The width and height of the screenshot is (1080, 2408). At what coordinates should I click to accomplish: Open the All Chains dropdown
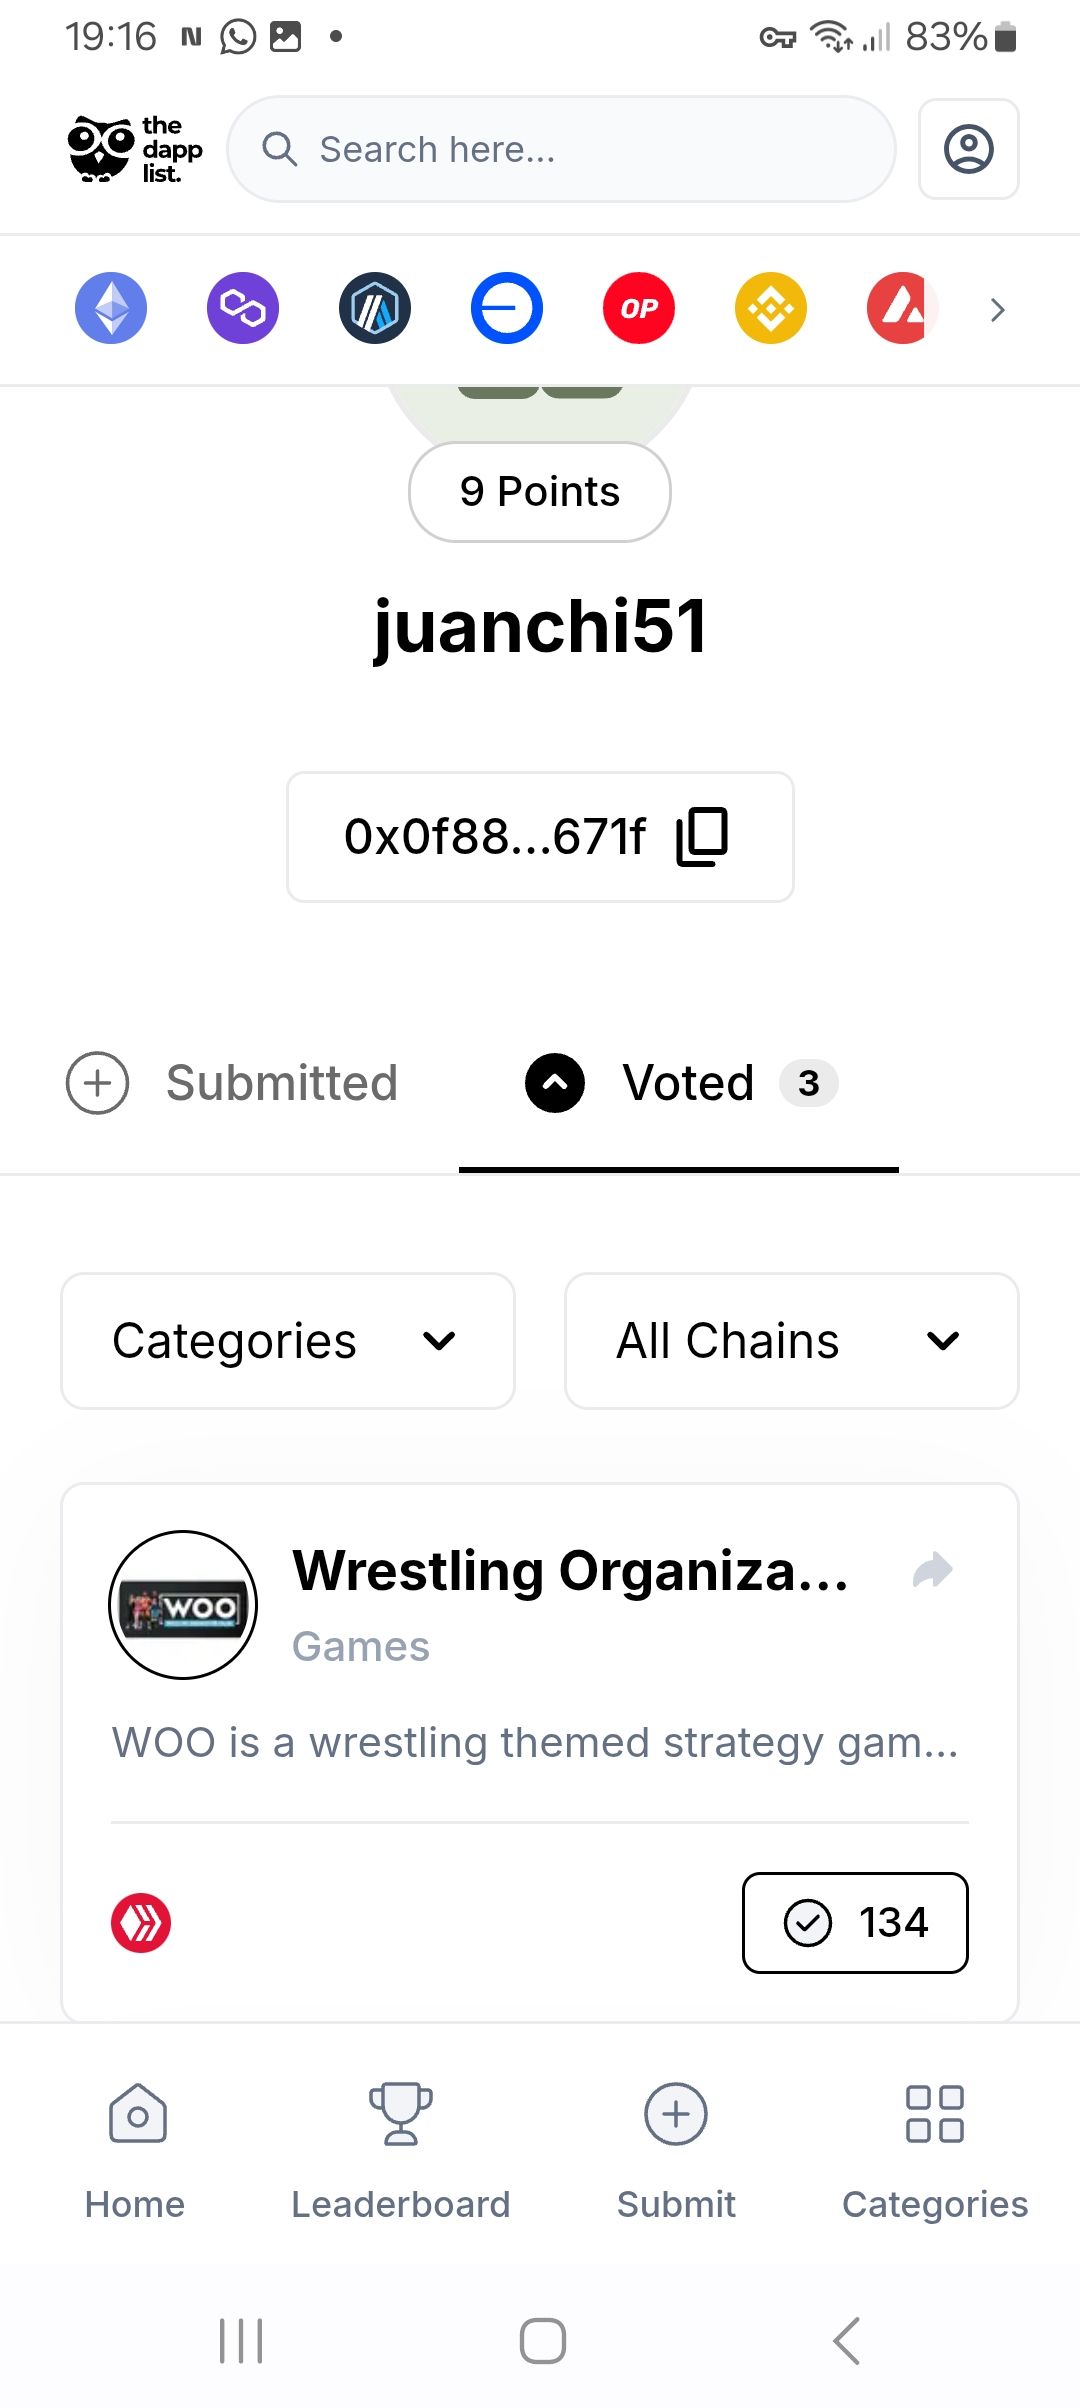792,1341
